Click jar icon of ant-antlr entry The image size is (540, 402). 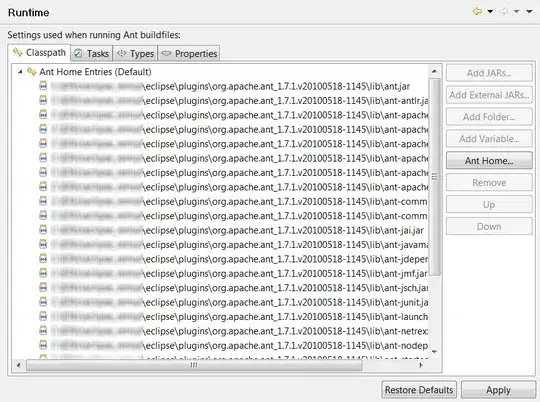[43, 100]
